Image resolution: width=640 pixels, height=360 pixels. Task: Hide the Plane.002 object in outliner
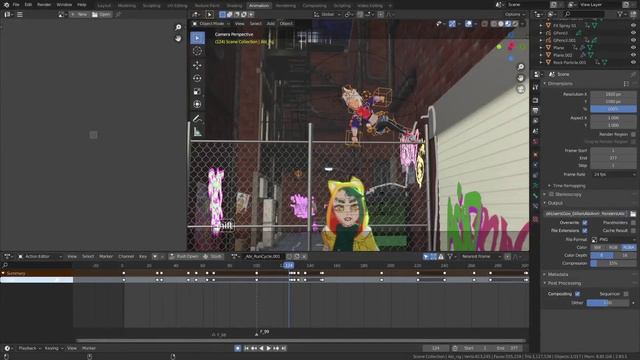pyautogui.click(x=633, y=55)
